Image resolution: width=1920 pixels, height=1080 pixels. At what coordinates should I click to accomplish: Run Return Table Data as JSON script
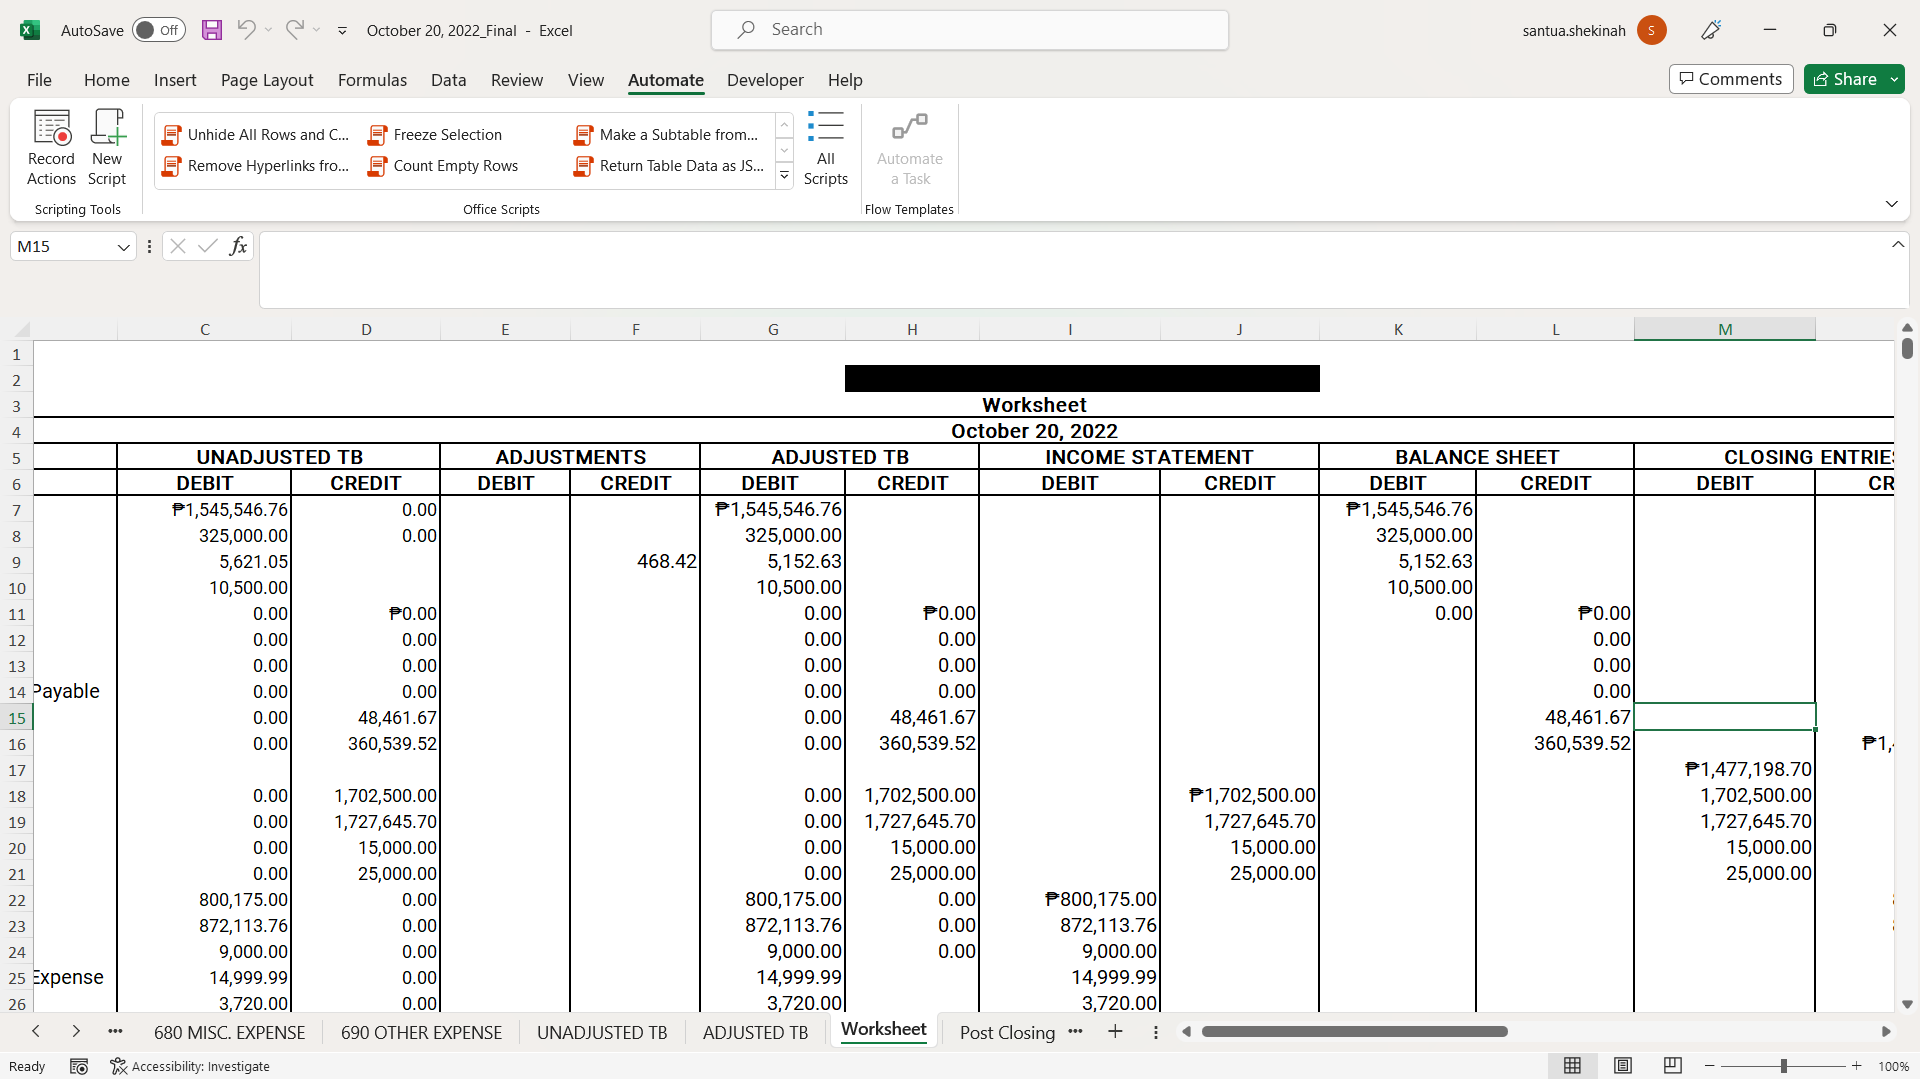click(669, 166)
